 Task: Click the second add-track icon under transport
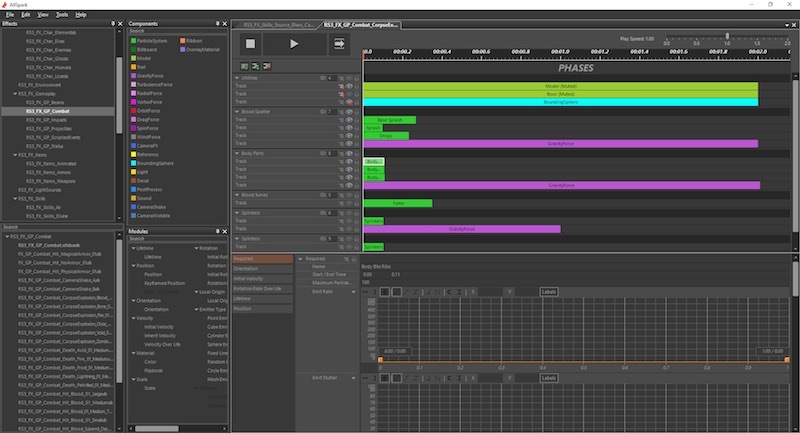pyautogui.click(x=255, y=66)
